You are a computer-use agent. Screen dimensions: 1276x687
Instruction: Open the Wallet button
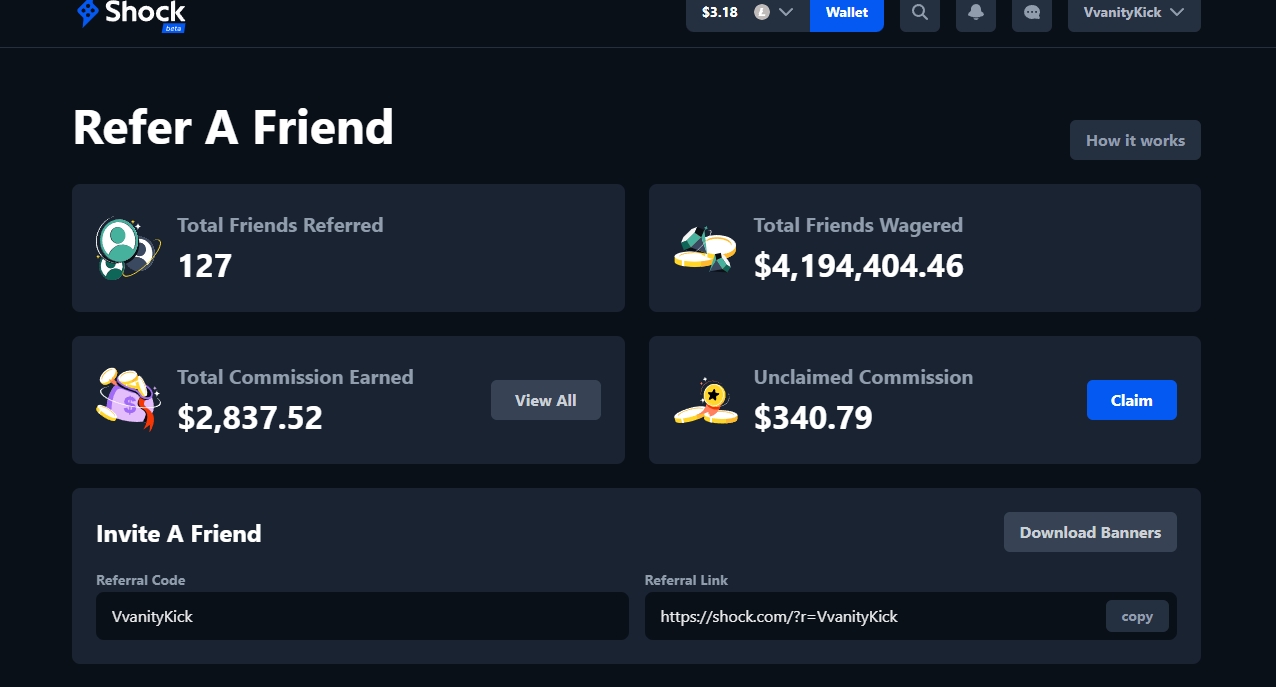(847, 13)
